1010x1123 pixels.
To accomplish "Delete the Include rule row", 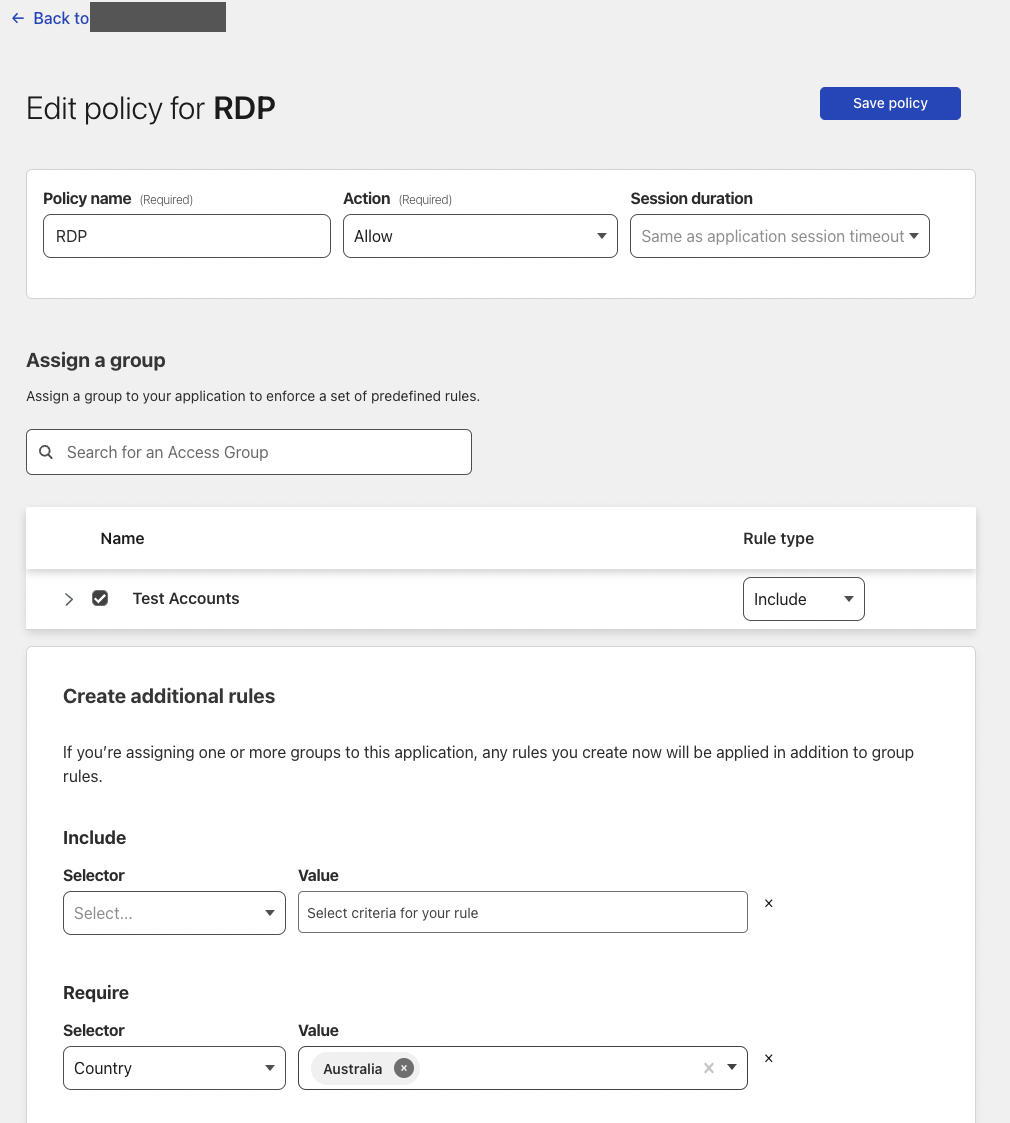I will pos(768,903).
